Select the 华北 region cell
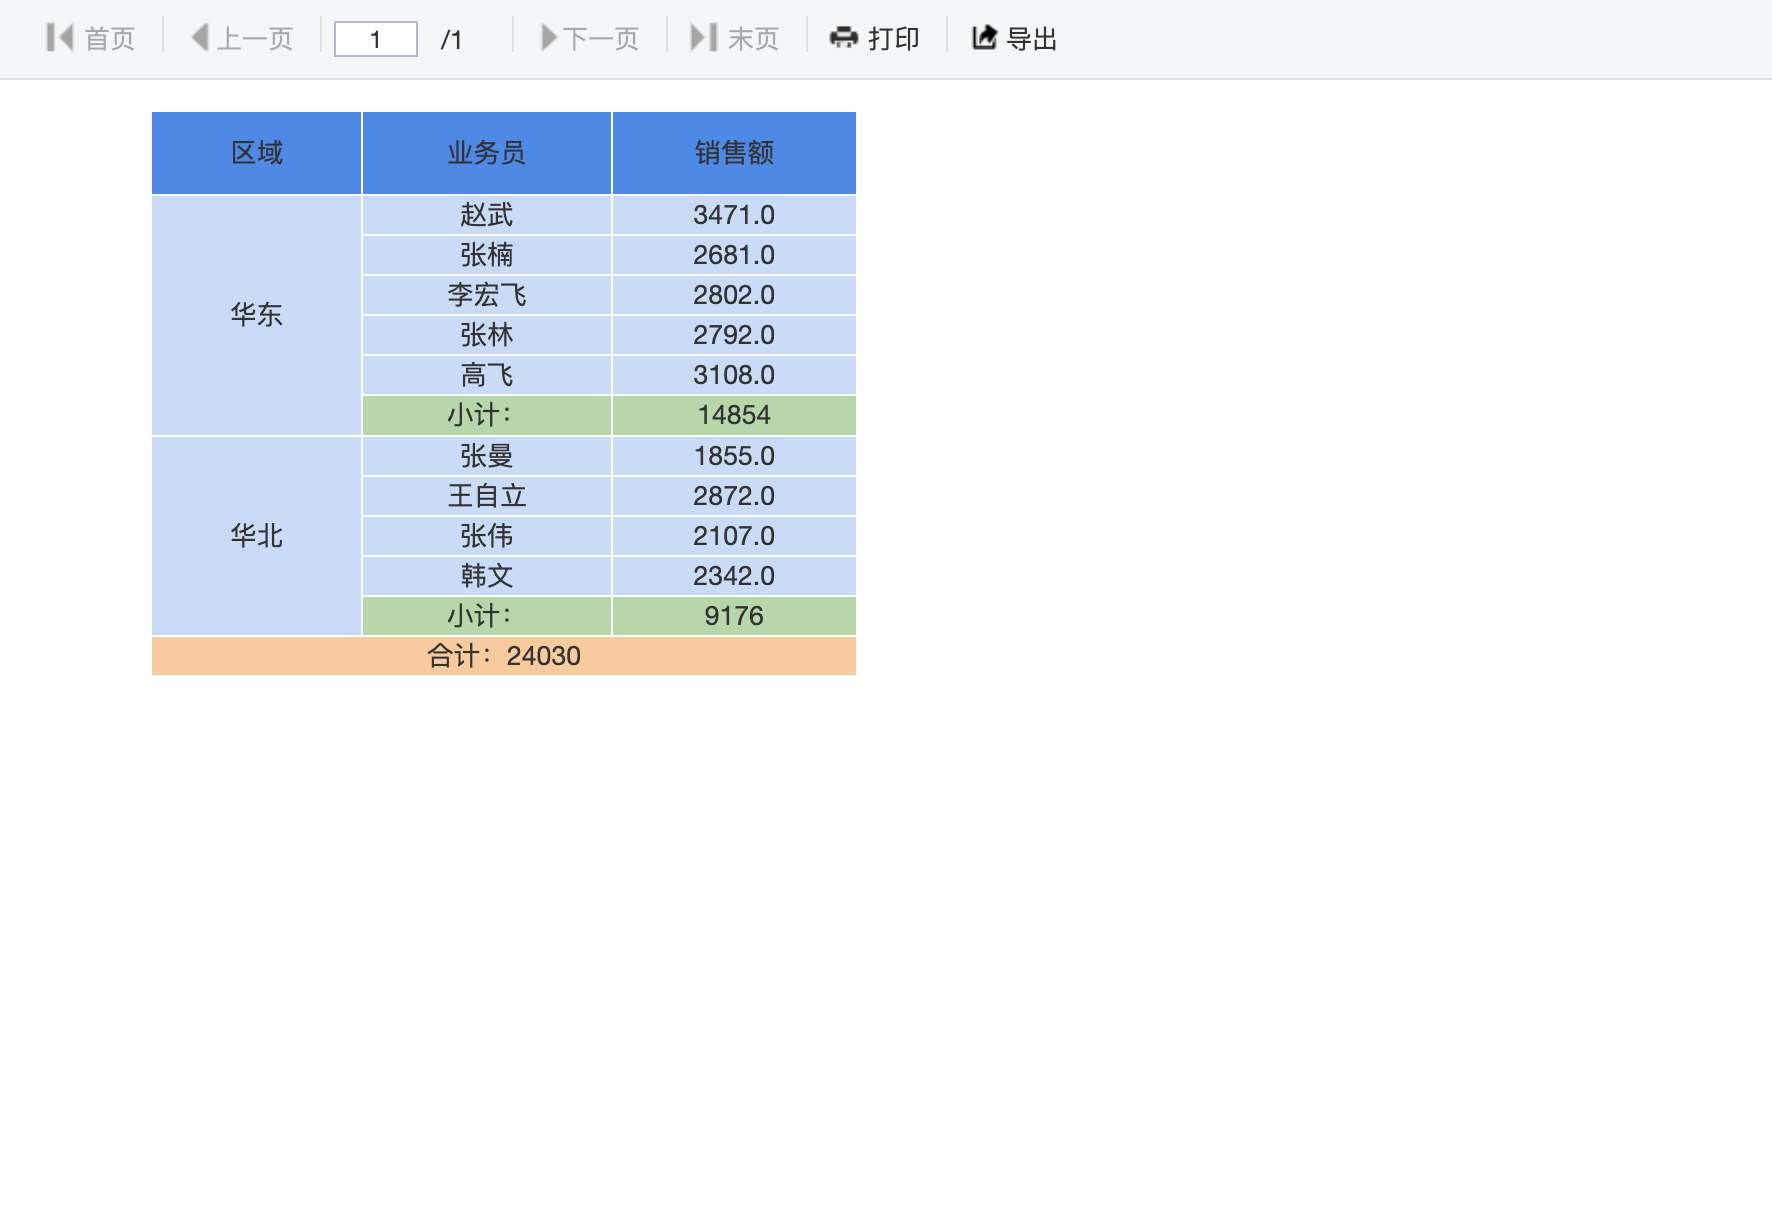 coord(256,536)
